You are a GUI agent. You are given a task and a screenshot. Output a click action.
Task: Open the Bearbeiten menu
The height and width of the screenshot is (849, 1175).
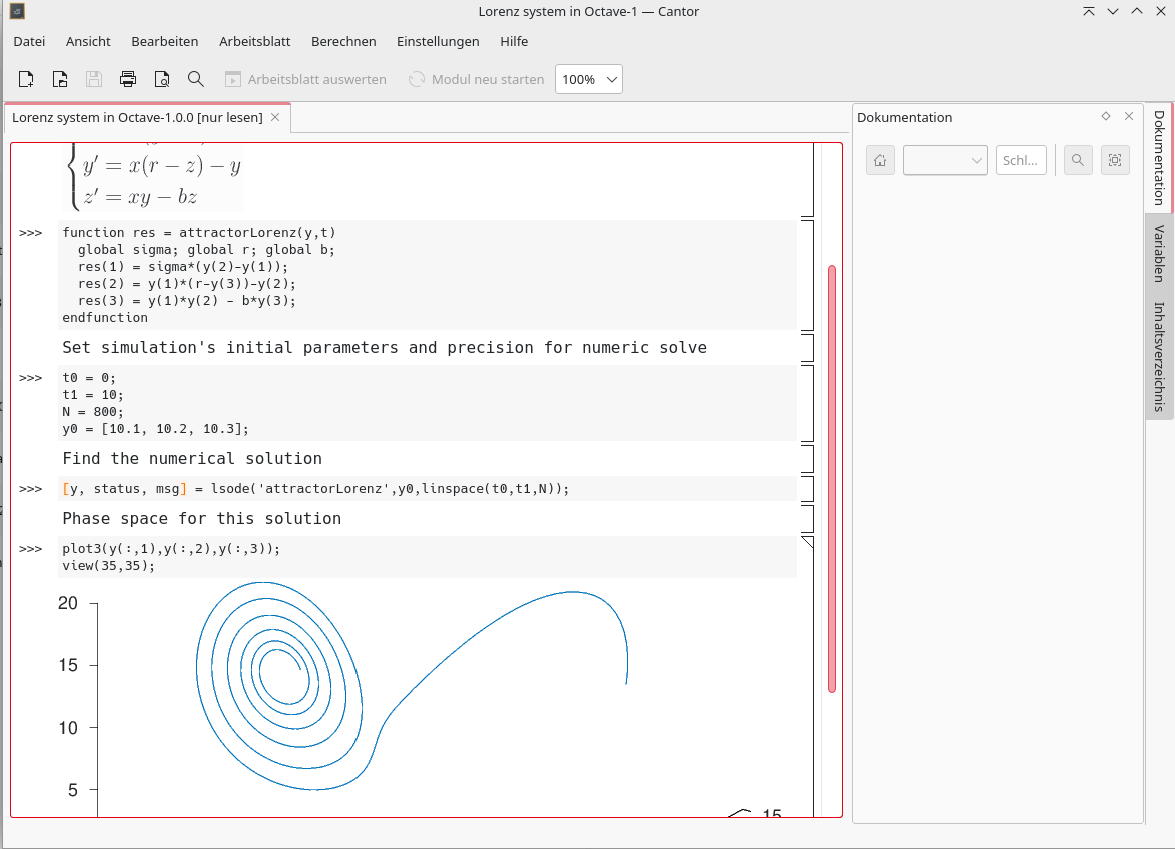point(165,41)
